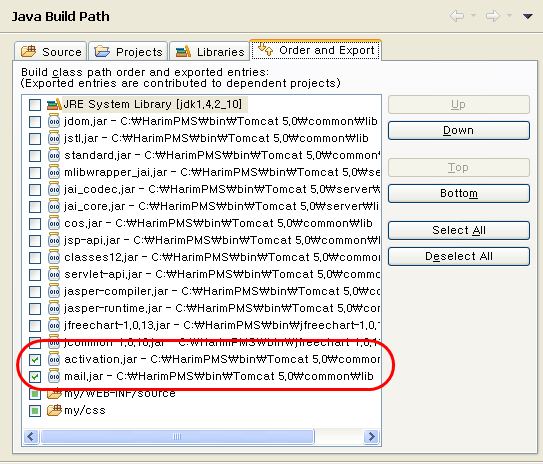Check the standard.jar export checkbox

(x=35, y=155)
